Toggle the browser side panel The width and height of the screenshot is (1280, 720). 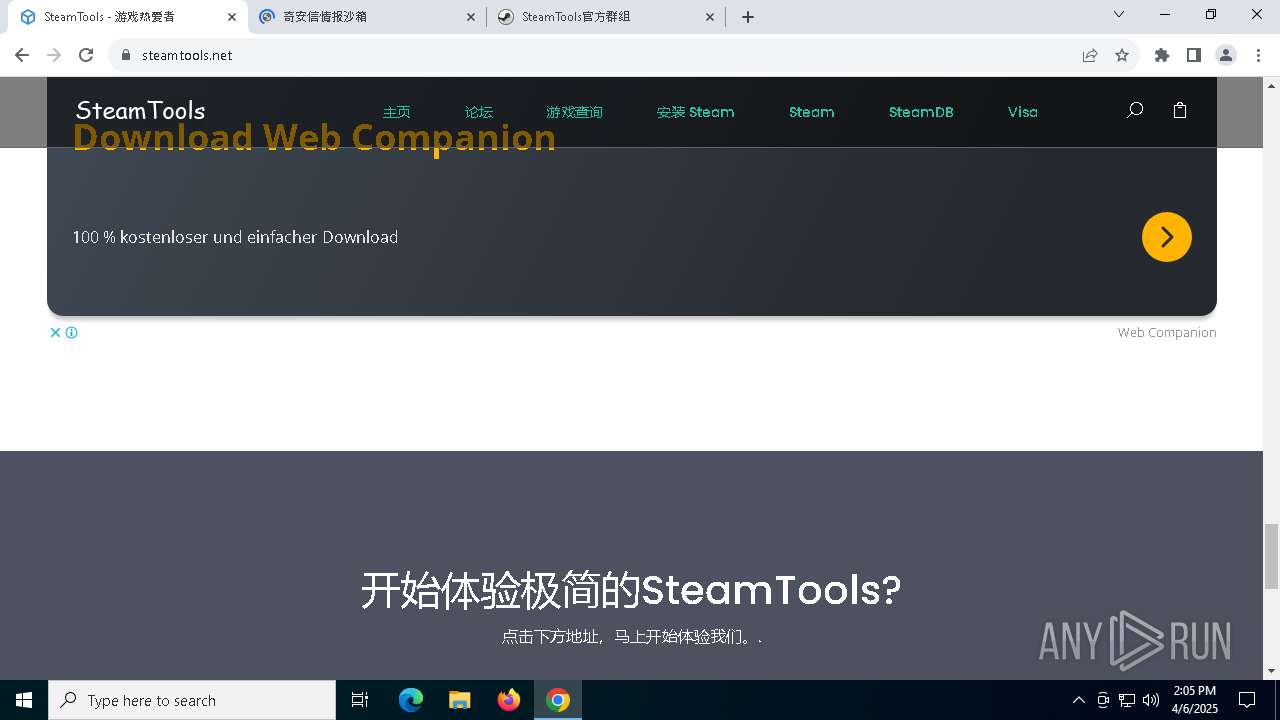tap(1194, 55)
